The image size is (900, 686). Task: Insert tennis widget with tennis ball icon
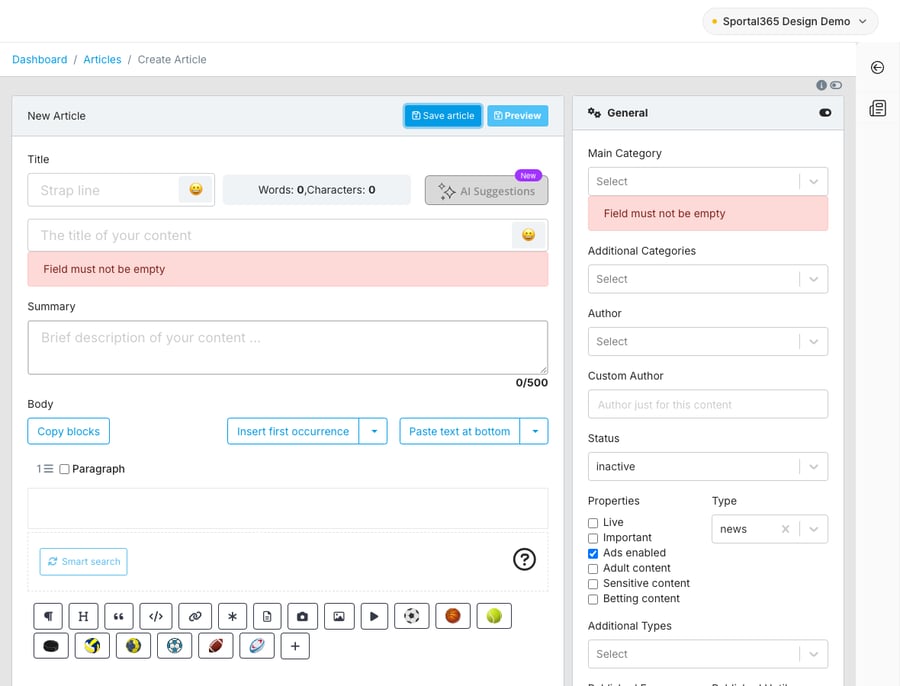click(x=494, y=616)
